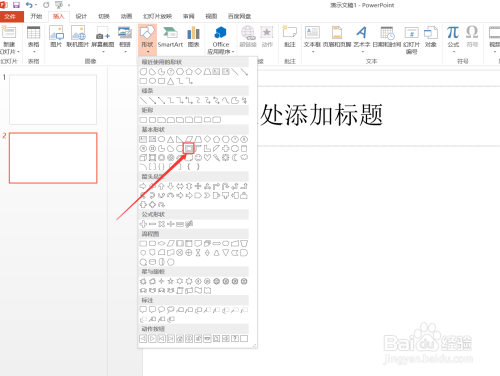Switch to the 切换 (Transitions) tab
Screen dimensions: 500x376
click(104, 16)
